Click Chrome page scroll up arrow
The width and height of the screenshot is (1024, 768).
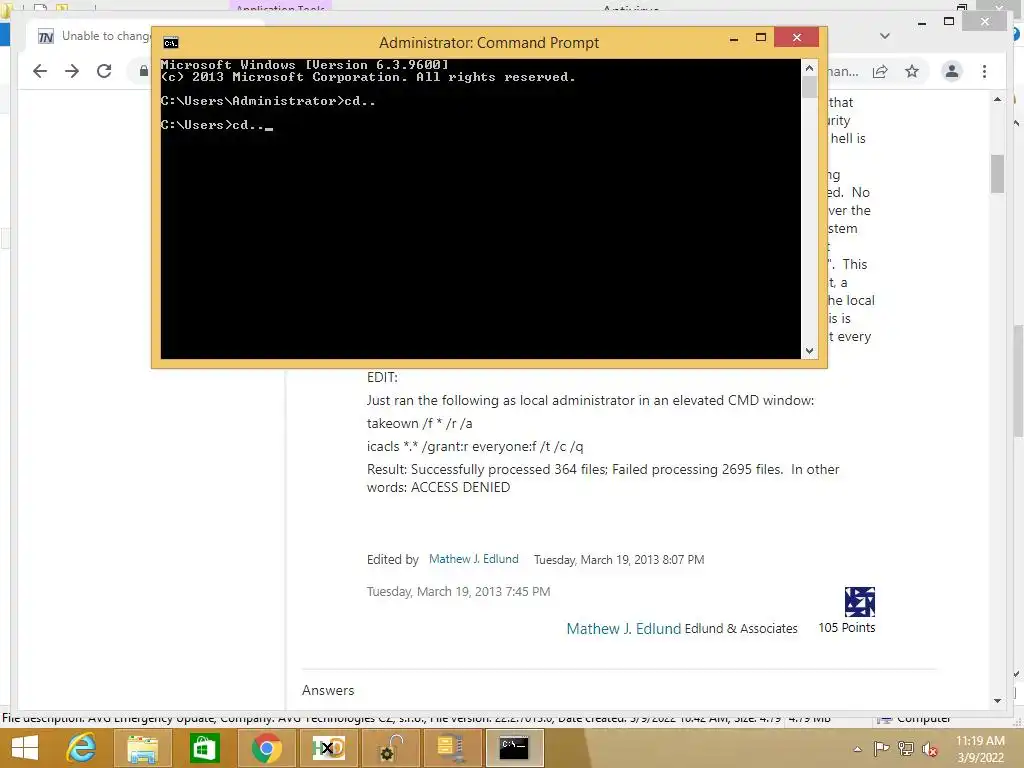997,99
